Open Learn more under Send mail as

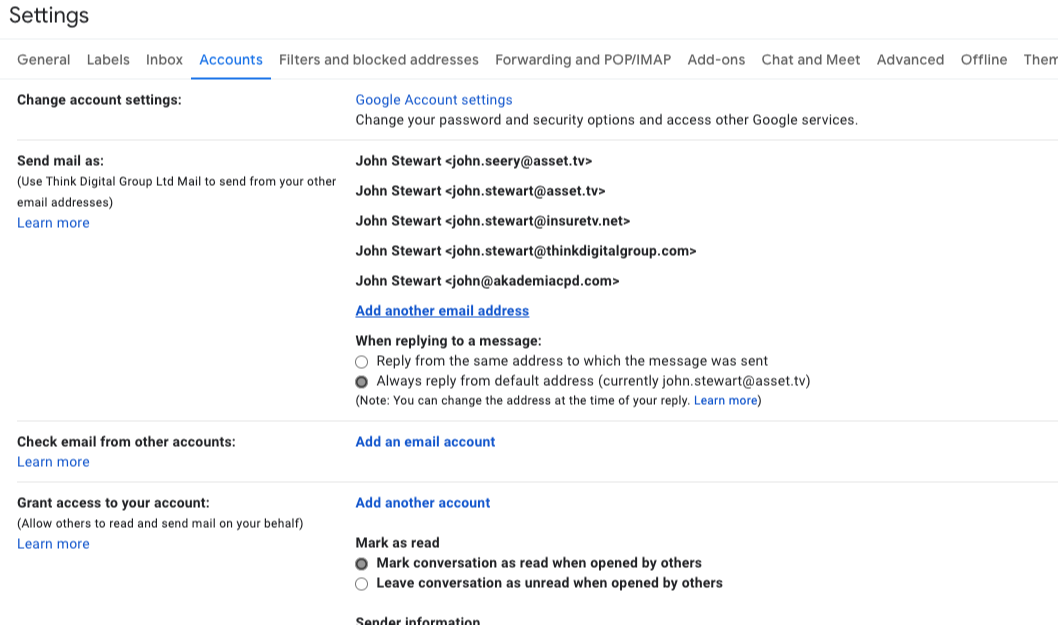[53, 223]
